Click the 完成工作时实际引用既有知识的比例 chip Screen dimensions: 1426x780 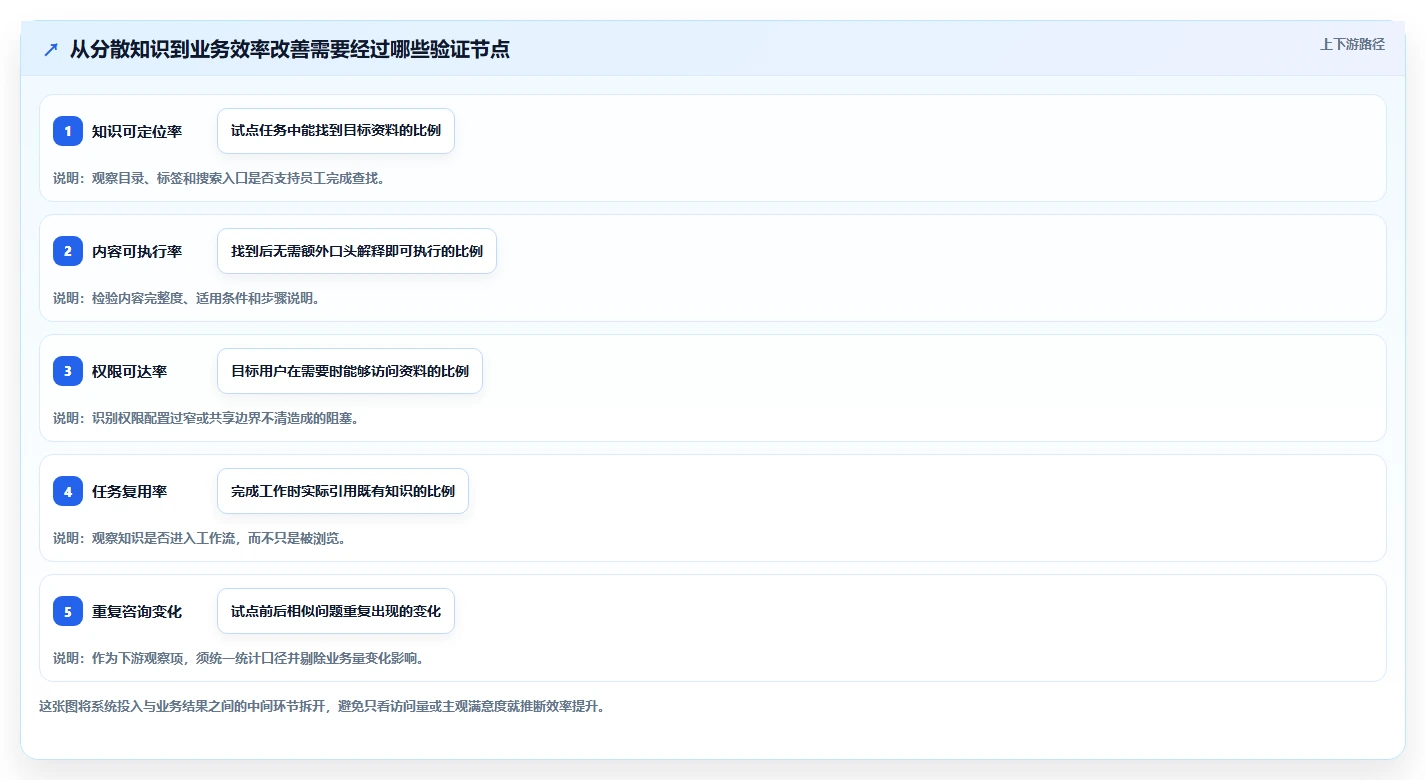[x=343, y=491]
